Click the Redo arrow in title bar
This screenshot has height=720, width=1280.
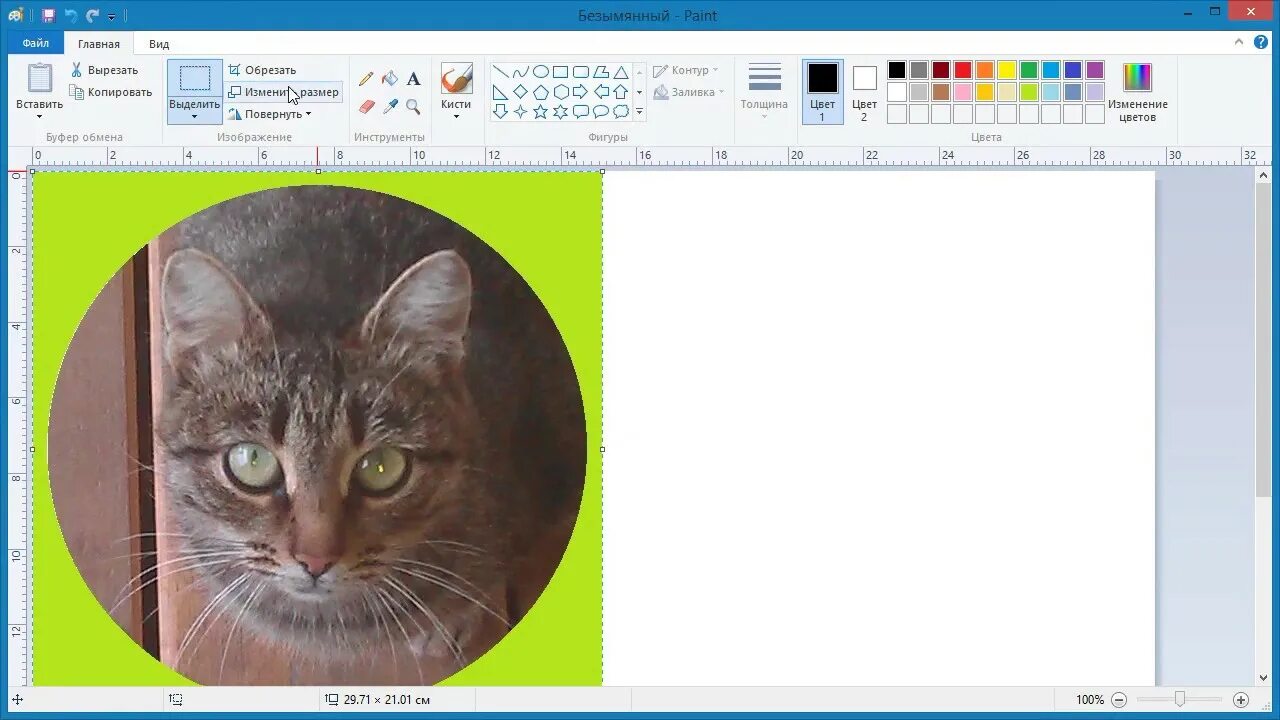pyautogui.click(x=93, y=15)
